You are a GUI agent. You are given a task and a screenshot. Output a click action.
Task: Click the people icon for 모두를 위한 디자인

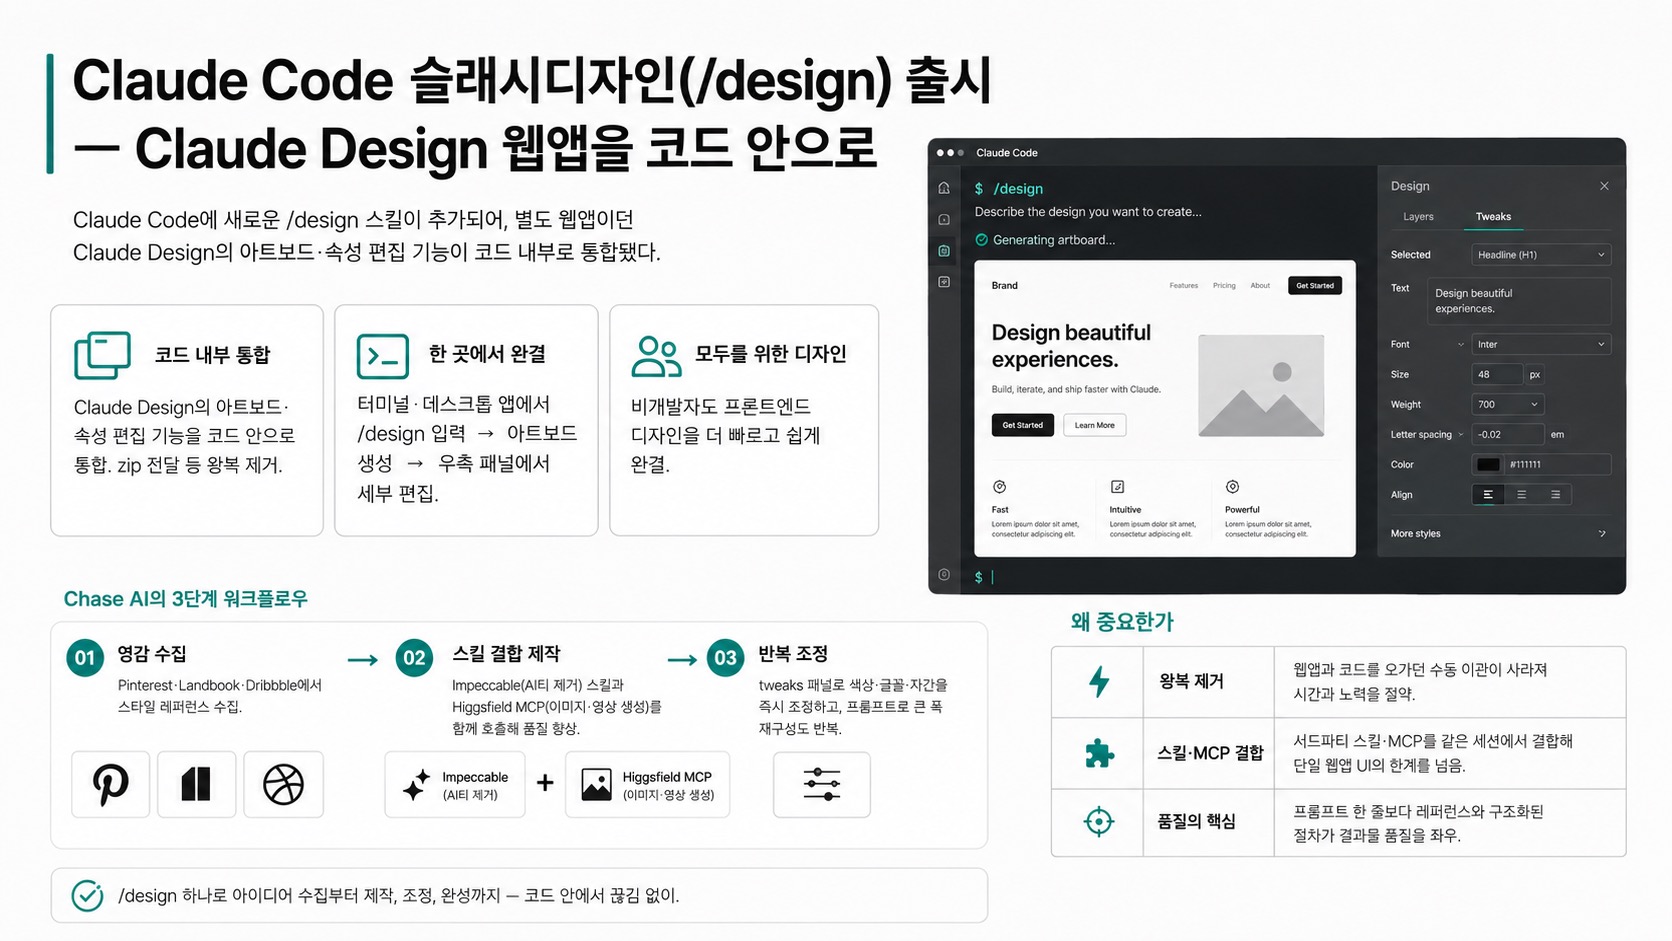pos(656,356)
